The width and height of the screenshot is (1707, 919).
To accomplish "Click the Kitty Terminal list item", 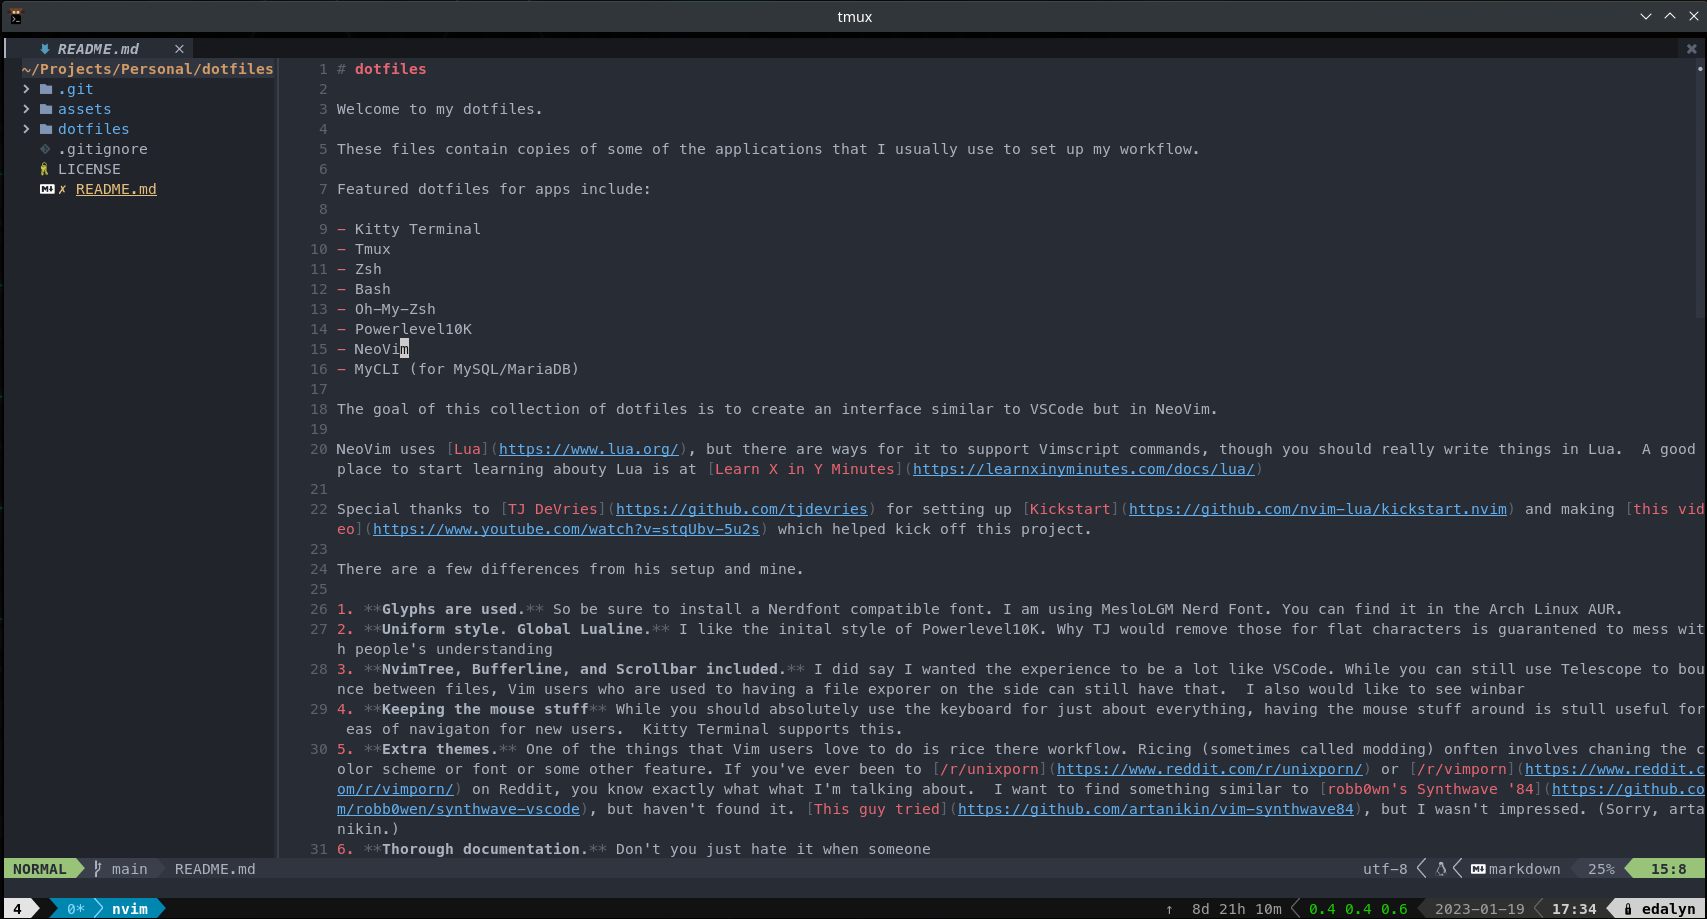I will point(417,229).
